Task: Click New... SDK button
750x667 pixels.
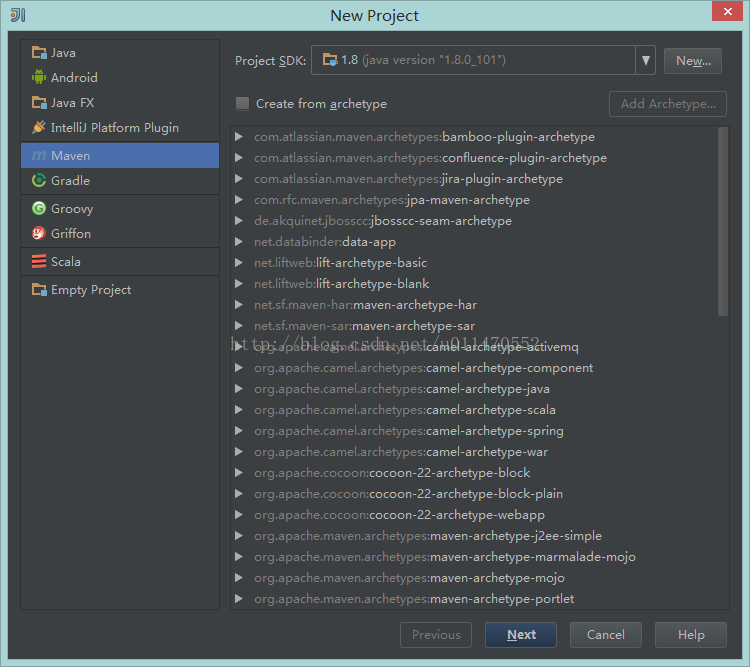Action: click(x=693, y=61)
